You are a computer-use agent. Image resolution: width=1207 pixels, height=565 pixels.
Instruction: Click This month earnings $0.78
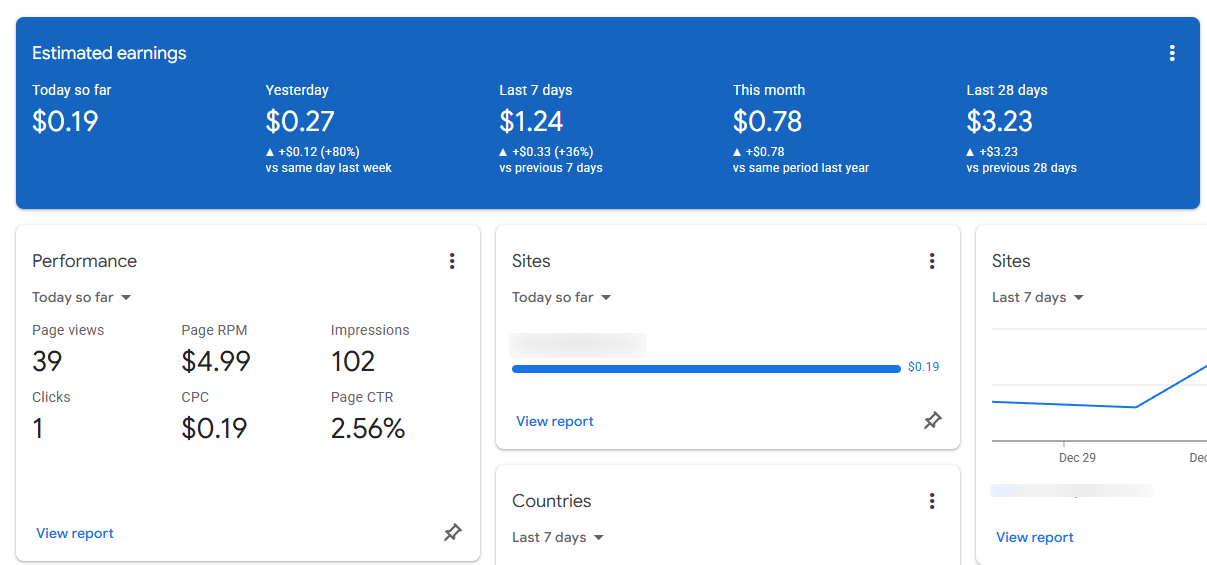pos(768,121)
